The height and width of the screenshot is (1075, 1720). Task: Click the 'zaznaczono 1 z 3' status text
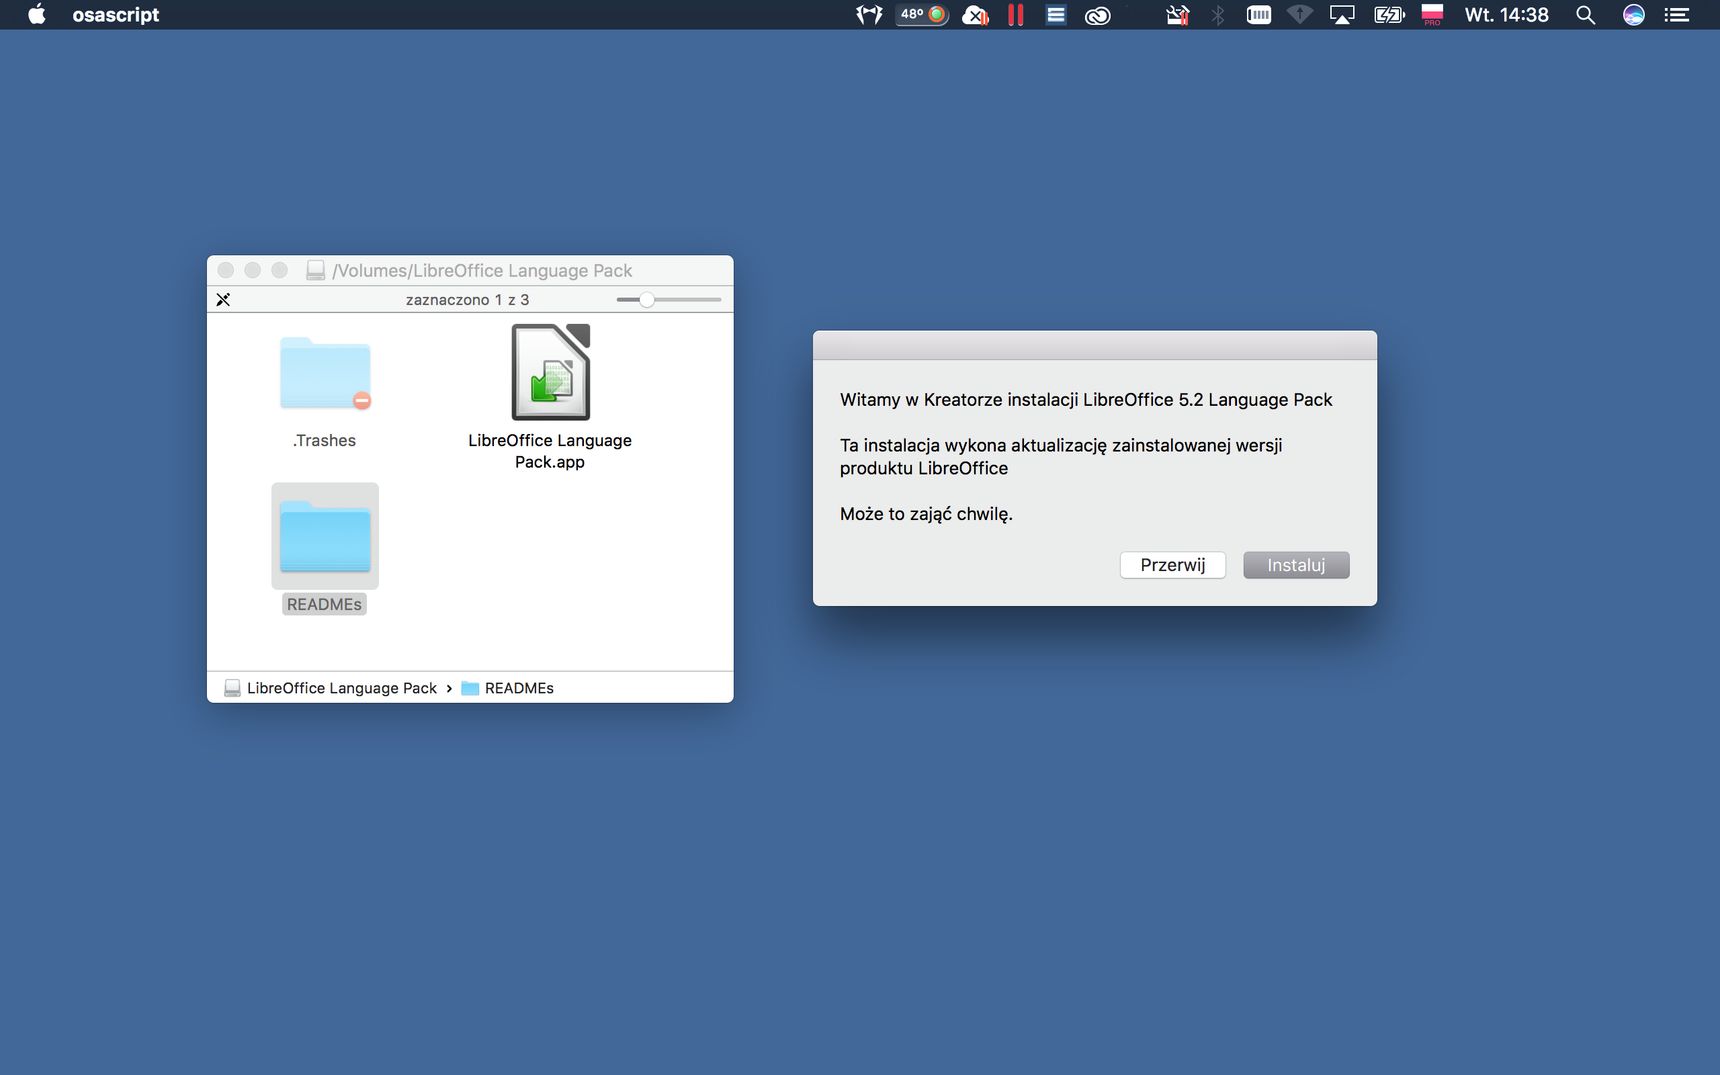(x=467, y=300)
